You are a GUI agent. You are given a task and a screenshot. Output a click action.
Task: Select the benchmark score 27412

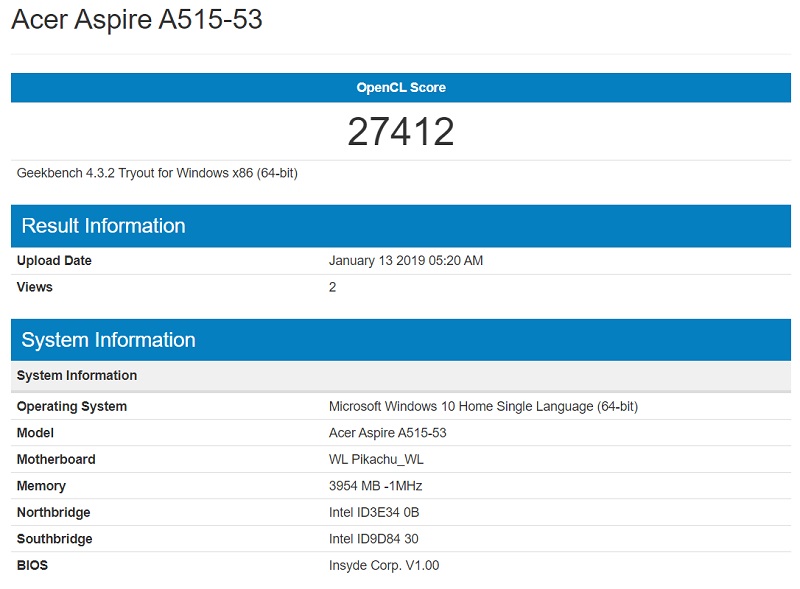(400, 131)
